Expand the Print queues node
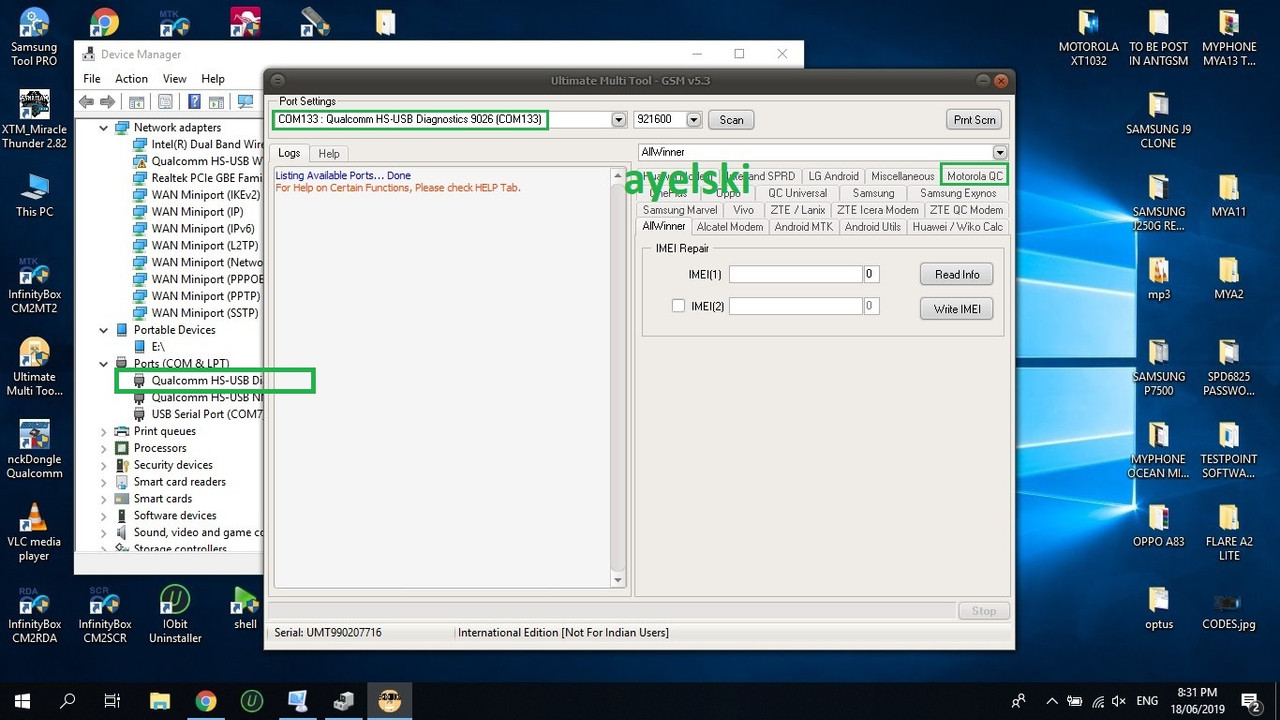 (x=104, y=432)
